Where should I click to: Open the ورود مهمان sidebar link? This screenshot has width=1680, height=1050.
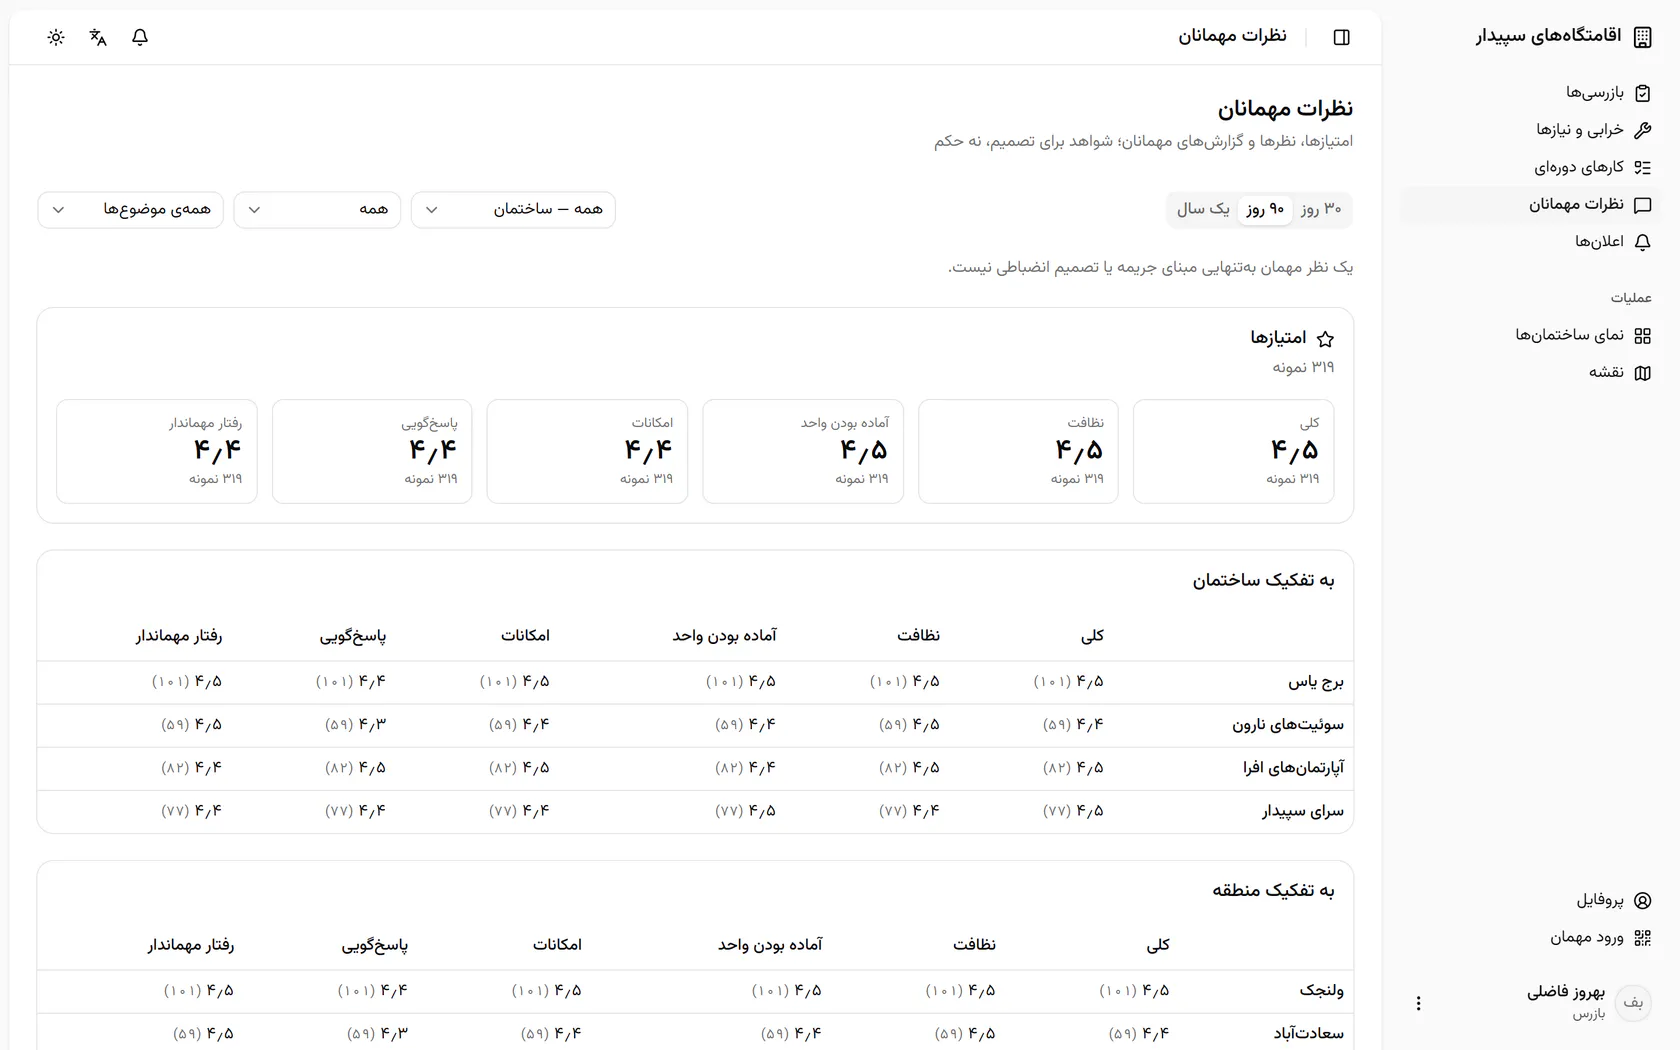1529,938
